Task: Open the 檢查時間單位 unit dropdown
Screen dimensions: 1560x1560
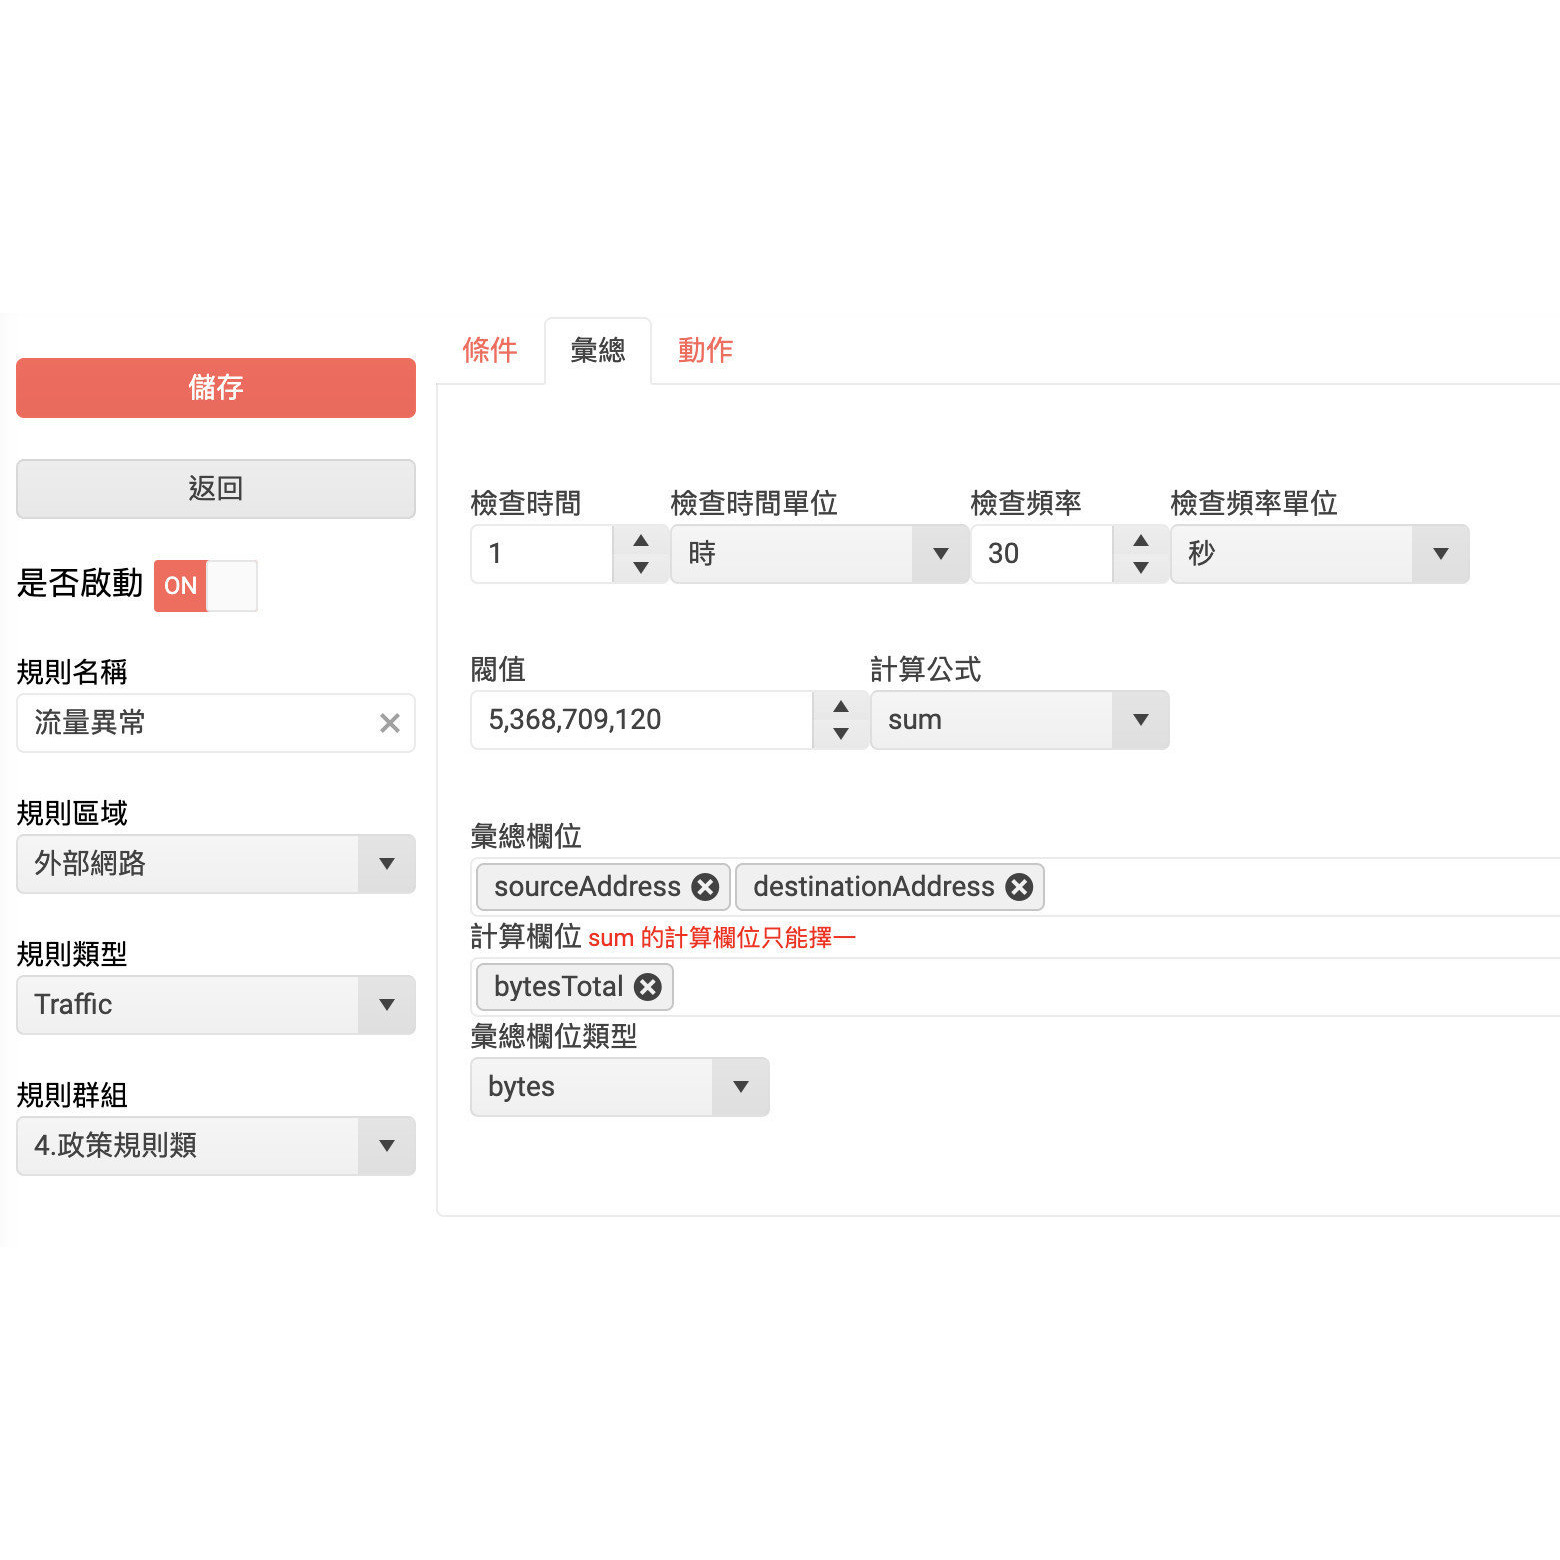Action: (939, 554)
